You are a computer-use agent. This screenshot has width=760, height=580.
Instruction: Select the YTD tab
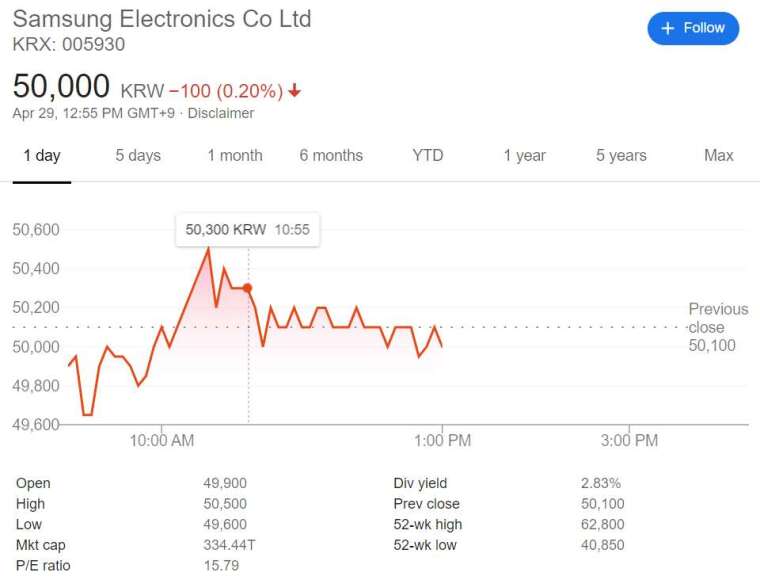tap(428, 156)
